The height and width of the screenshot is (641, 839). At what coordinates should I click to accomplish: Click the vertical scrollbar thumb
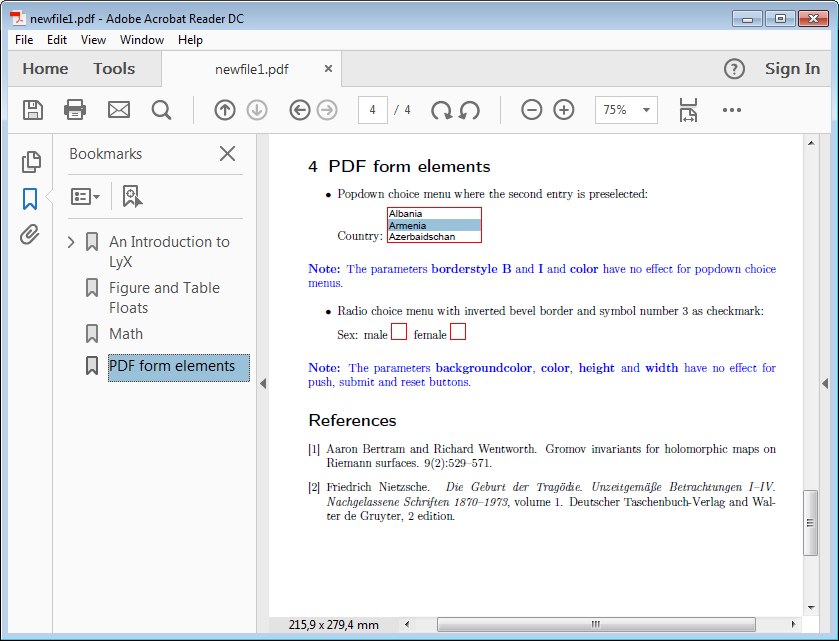coord(811,523)
